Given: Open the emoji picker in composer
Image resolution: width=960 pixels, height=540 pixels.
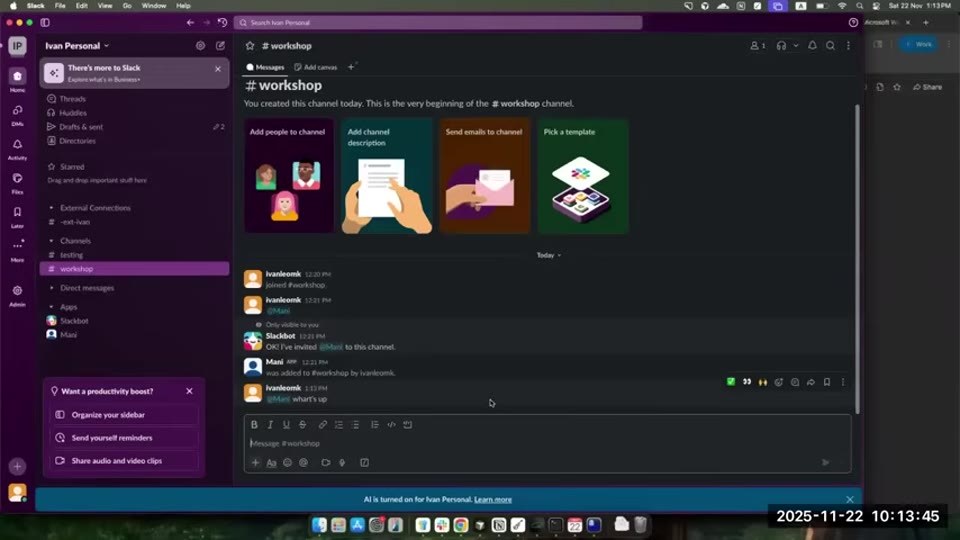Looking at the screenshot, I should point(287,463).
